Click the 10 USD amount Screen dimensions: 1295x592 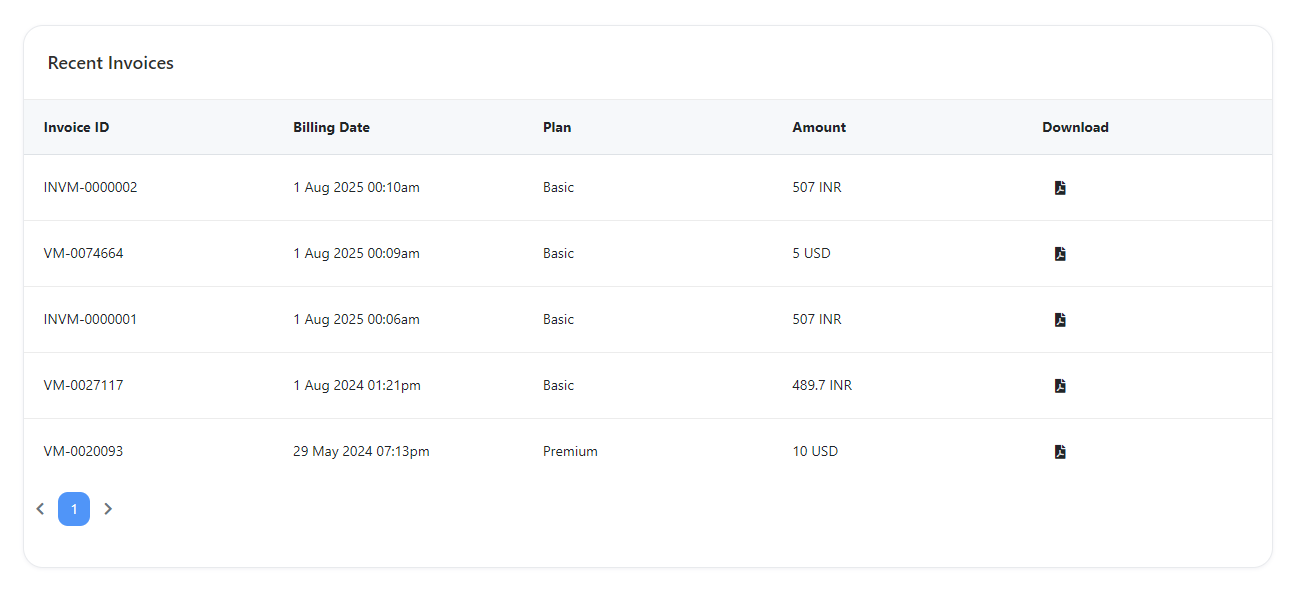click(815, 452)
